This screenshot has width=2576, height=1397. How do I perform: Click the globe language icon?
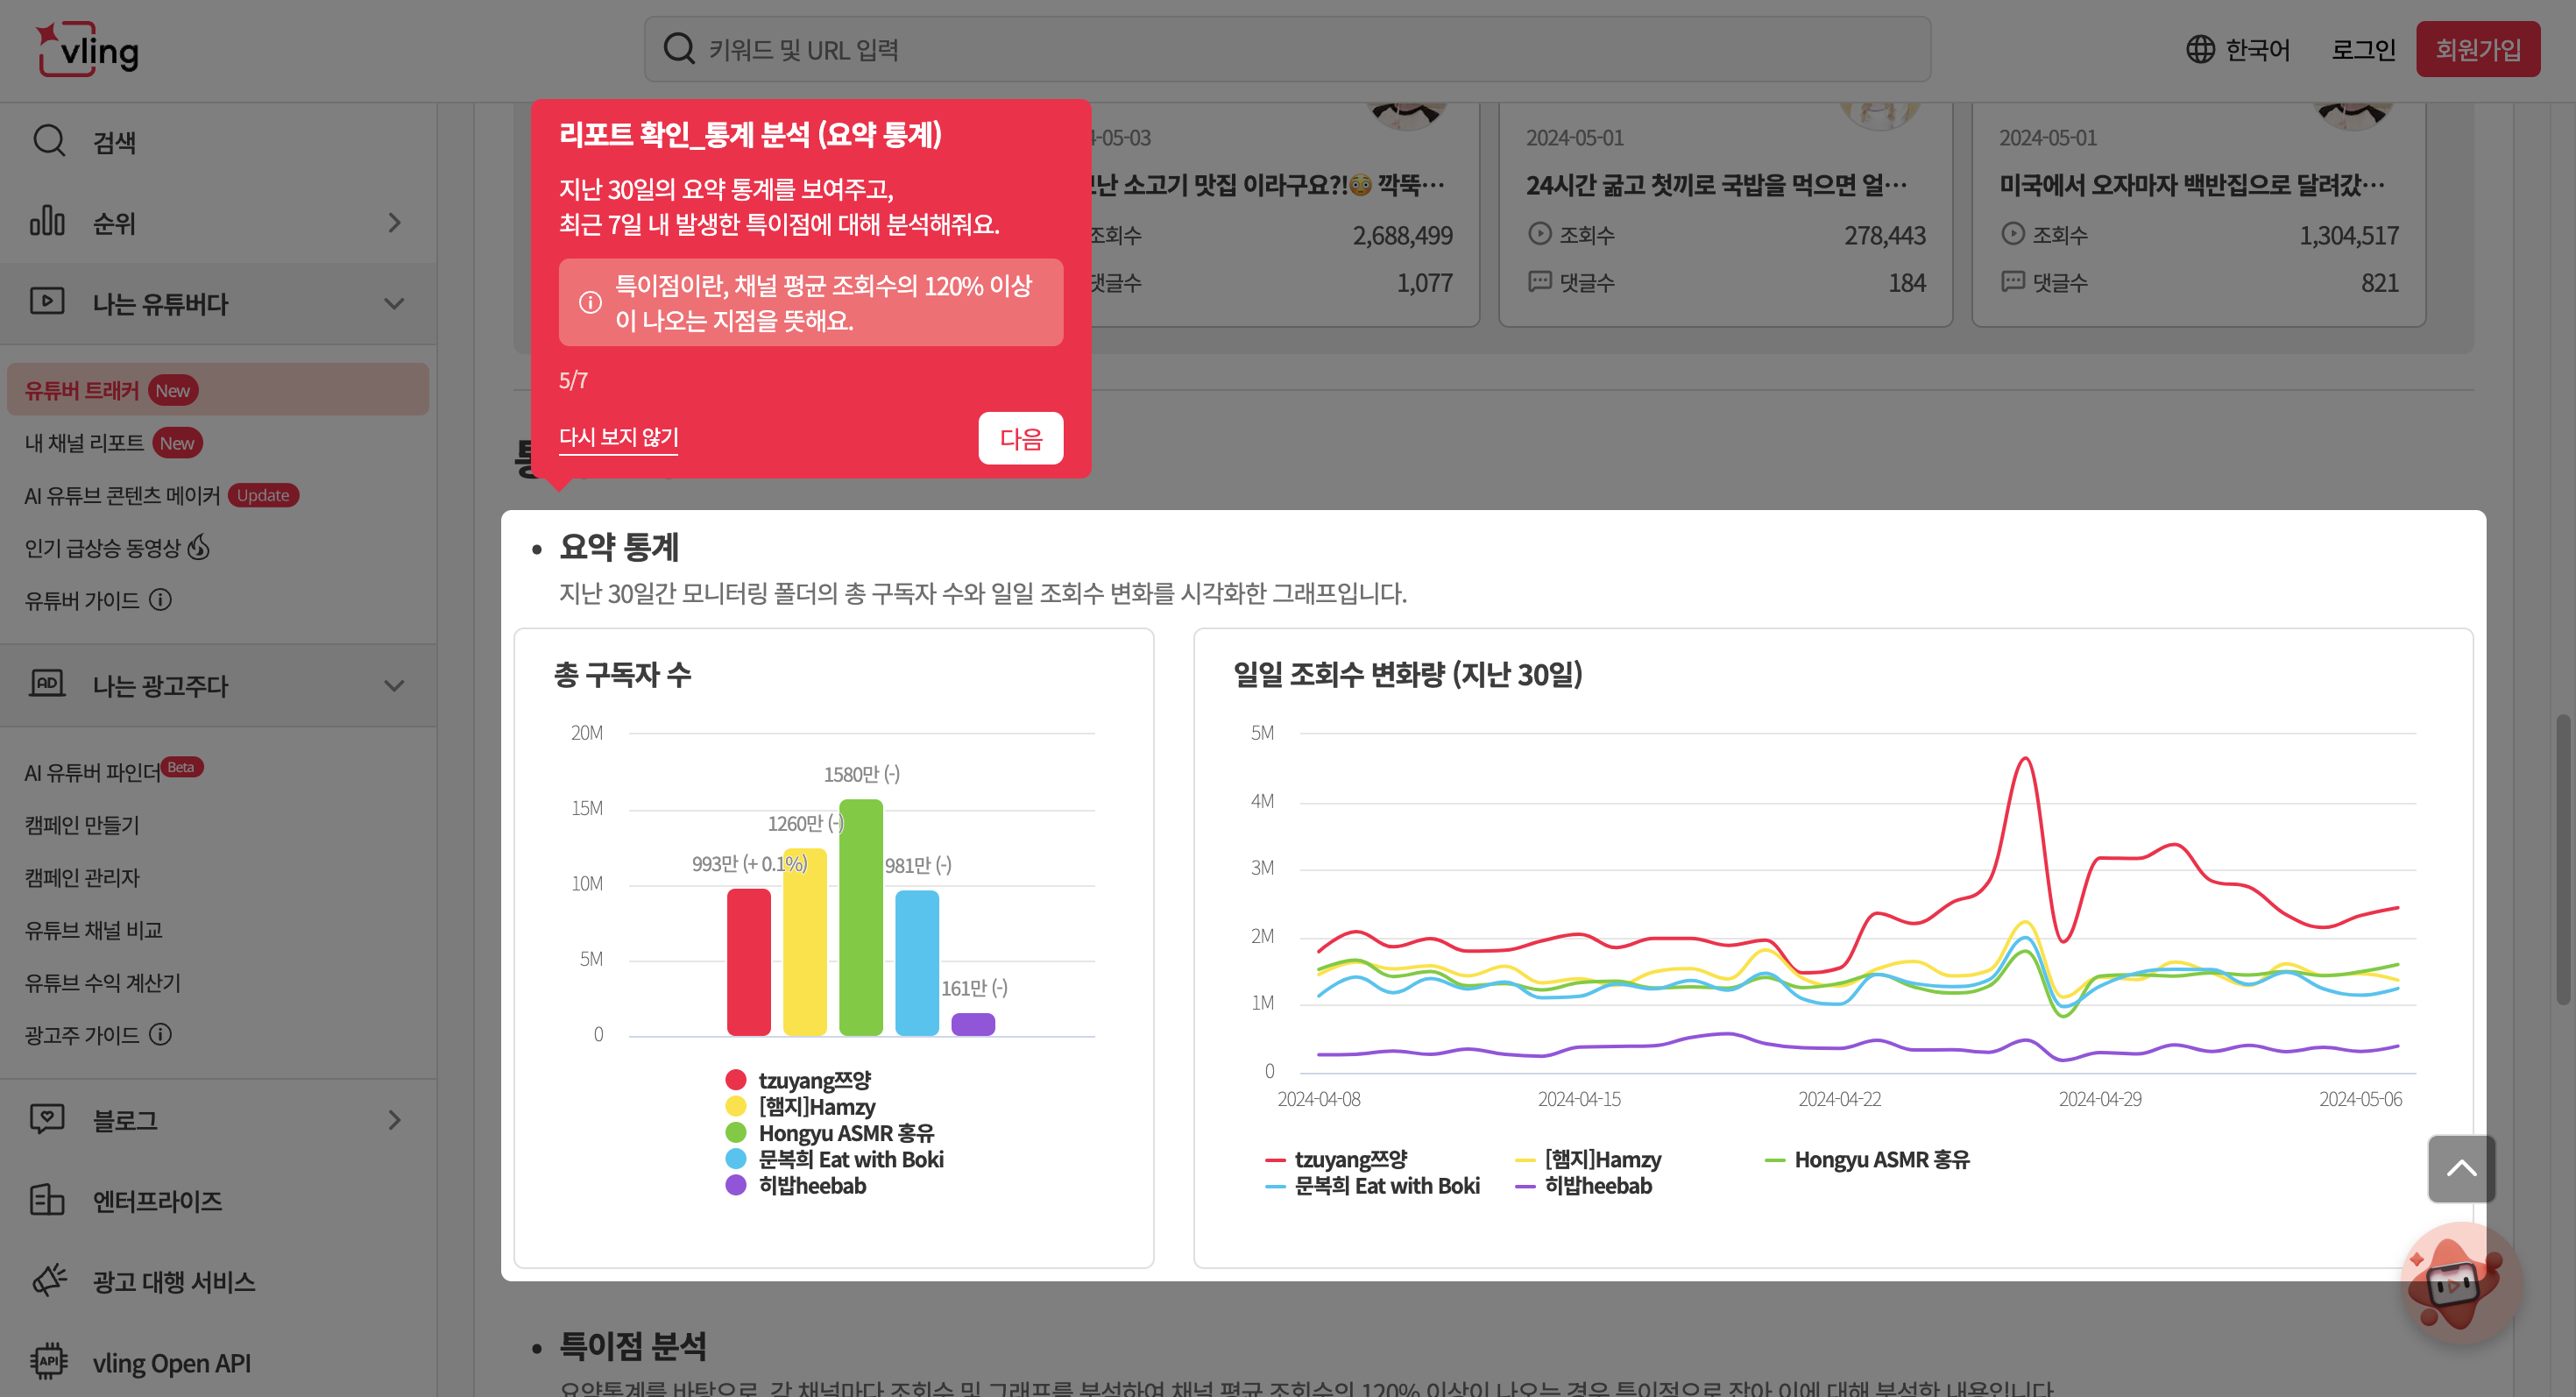coord(2200,49)
